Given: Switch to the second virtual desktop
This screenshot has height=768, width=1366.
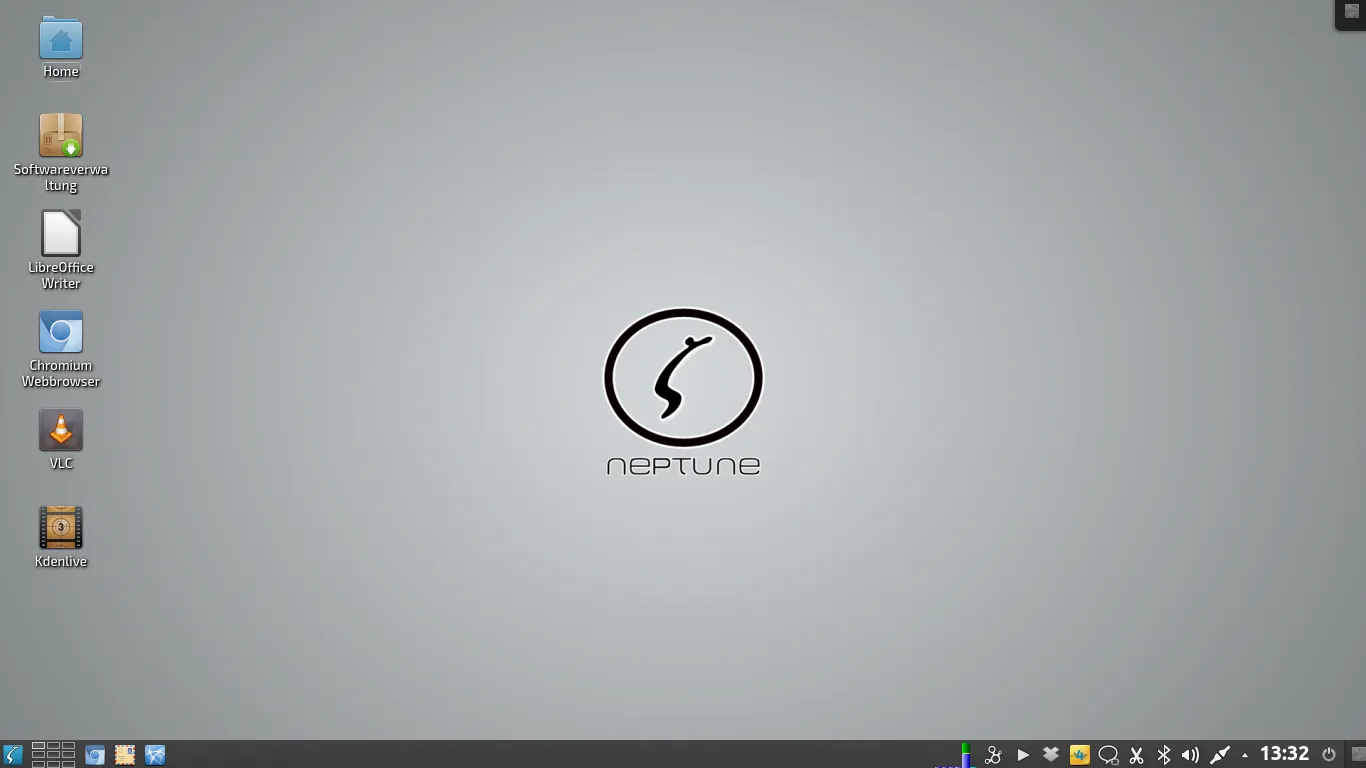Looking at the screenshot, I should click(x=53, y=747).
